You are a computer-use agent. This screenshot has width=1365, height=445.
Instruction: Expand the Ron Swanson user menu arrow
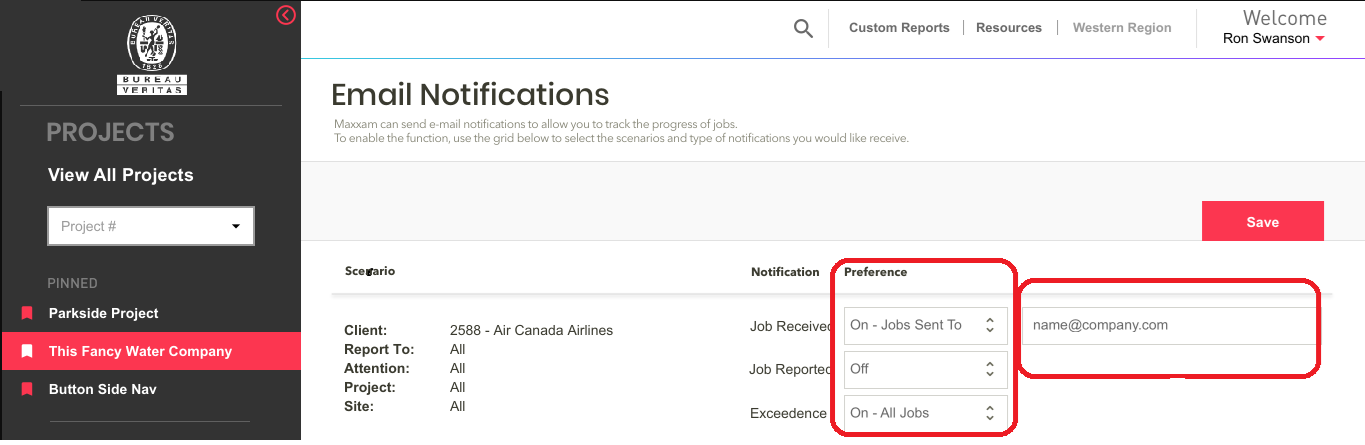point(1320,39)
